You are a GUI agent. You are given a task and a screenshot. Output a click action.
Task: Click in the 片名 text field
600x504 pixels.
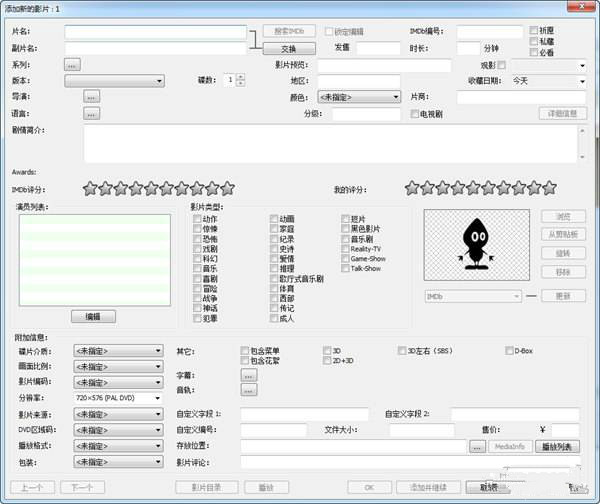click(155, 32)
